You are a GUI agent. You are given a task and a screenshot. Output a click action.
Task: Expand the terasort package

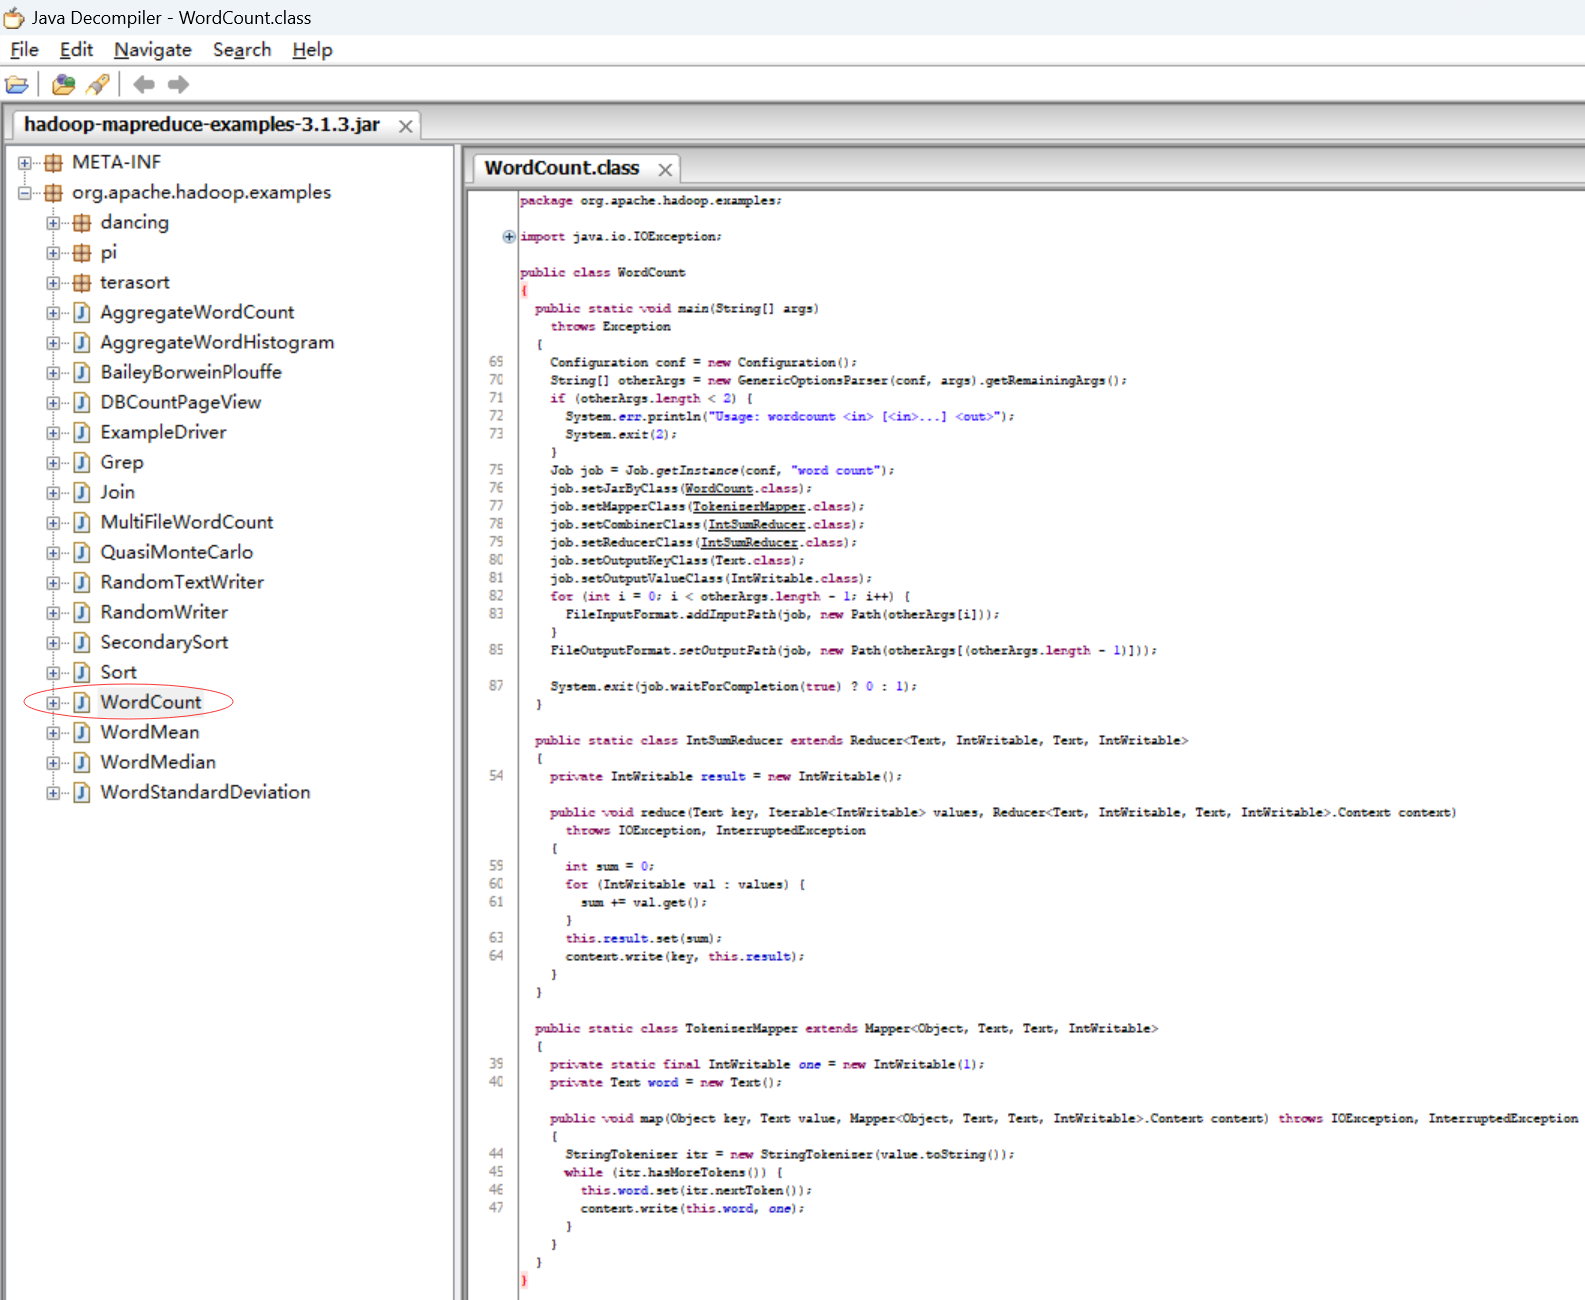click(53, 283)
